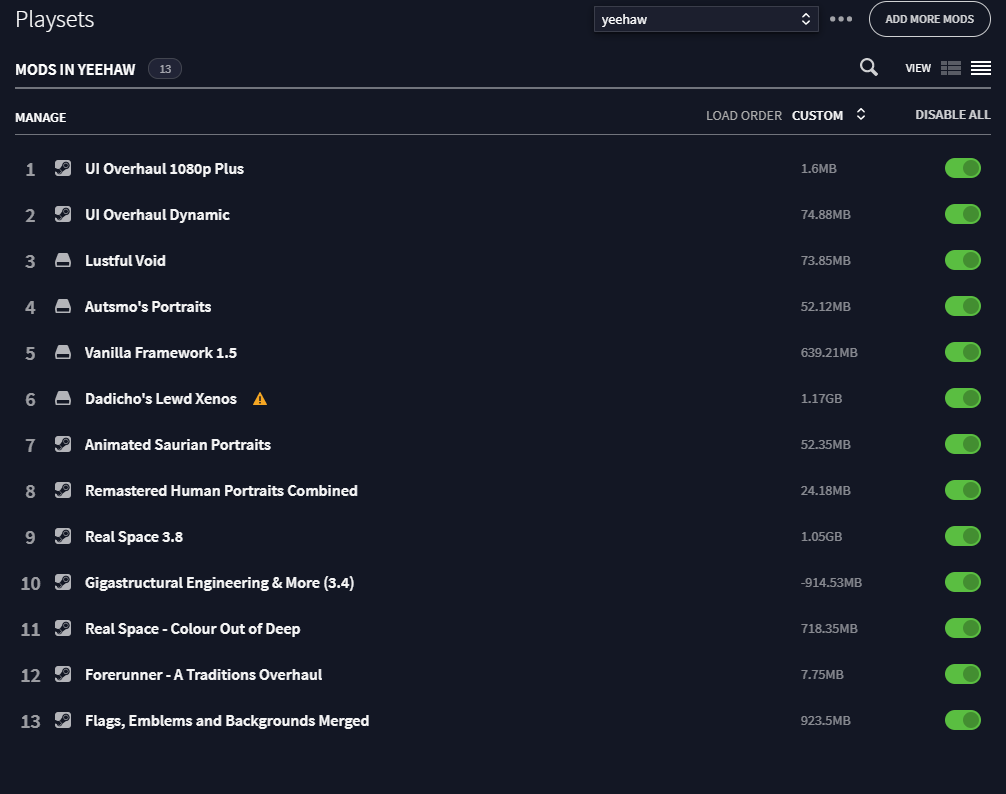Disable Forerunner - A Traditions Overhaul toggle
The image size is (1006, 794).
coord(962,675)
